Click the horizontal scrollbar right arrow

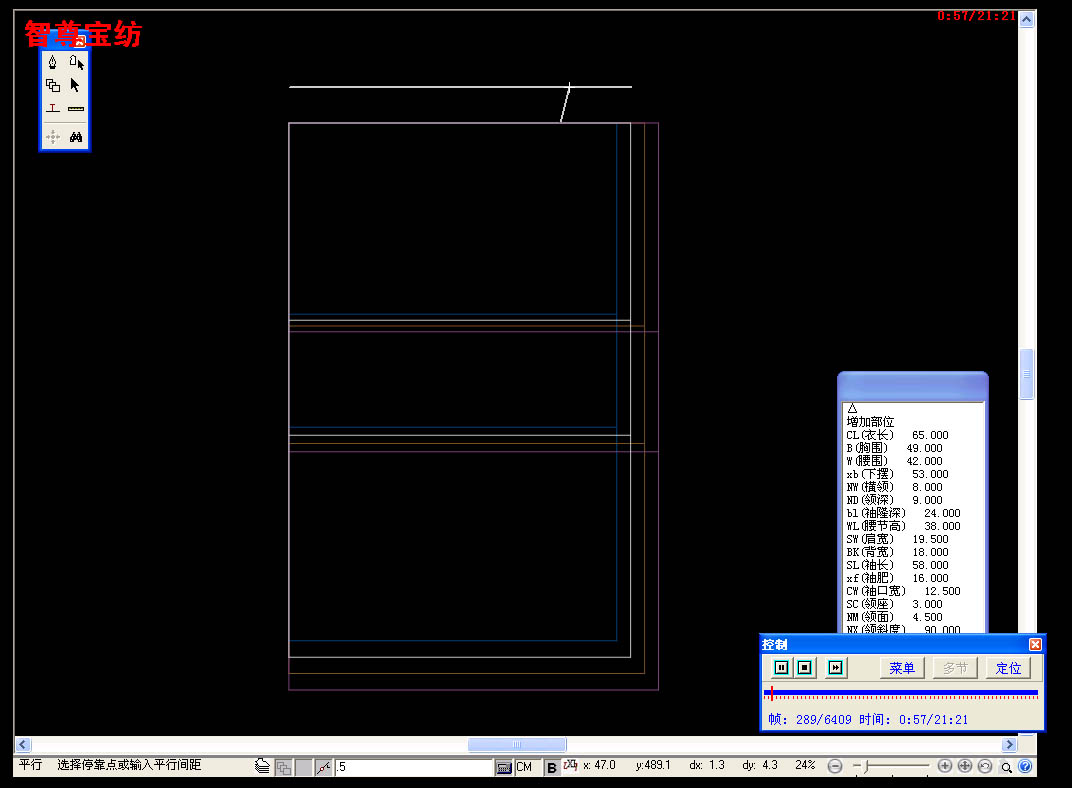(x=1009, y=744)
